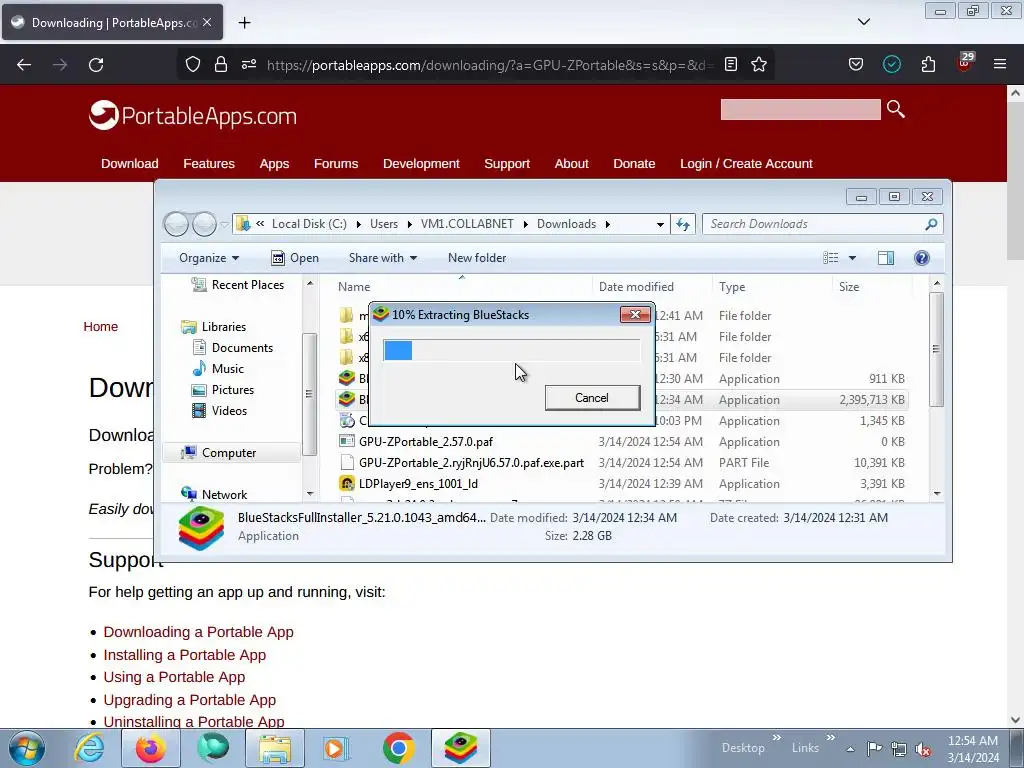
Task: Sort files by Date modified column
Action: coord(636,287)
